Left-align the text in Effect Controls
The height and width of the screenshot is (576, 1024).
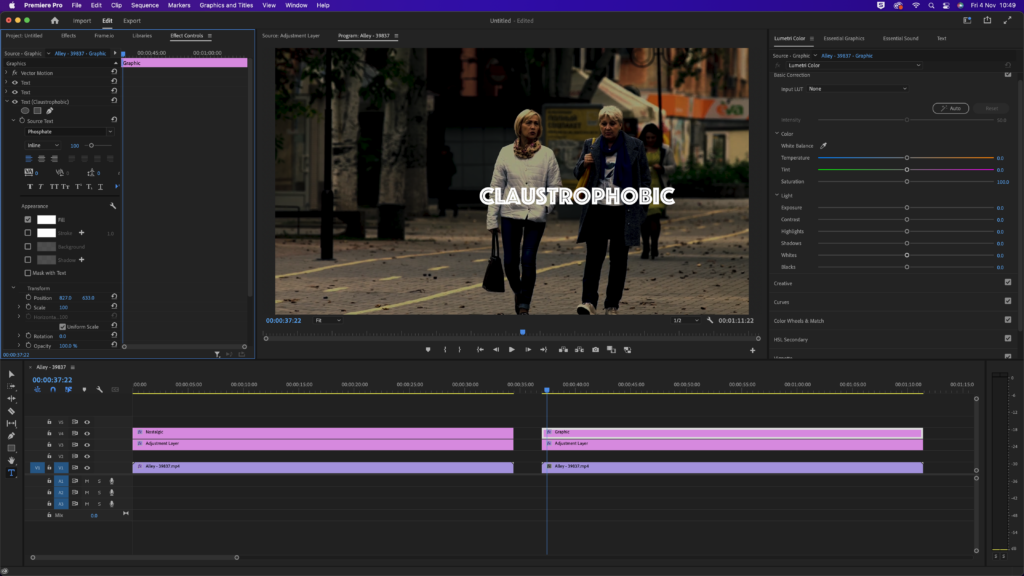[x=29, y=159]
